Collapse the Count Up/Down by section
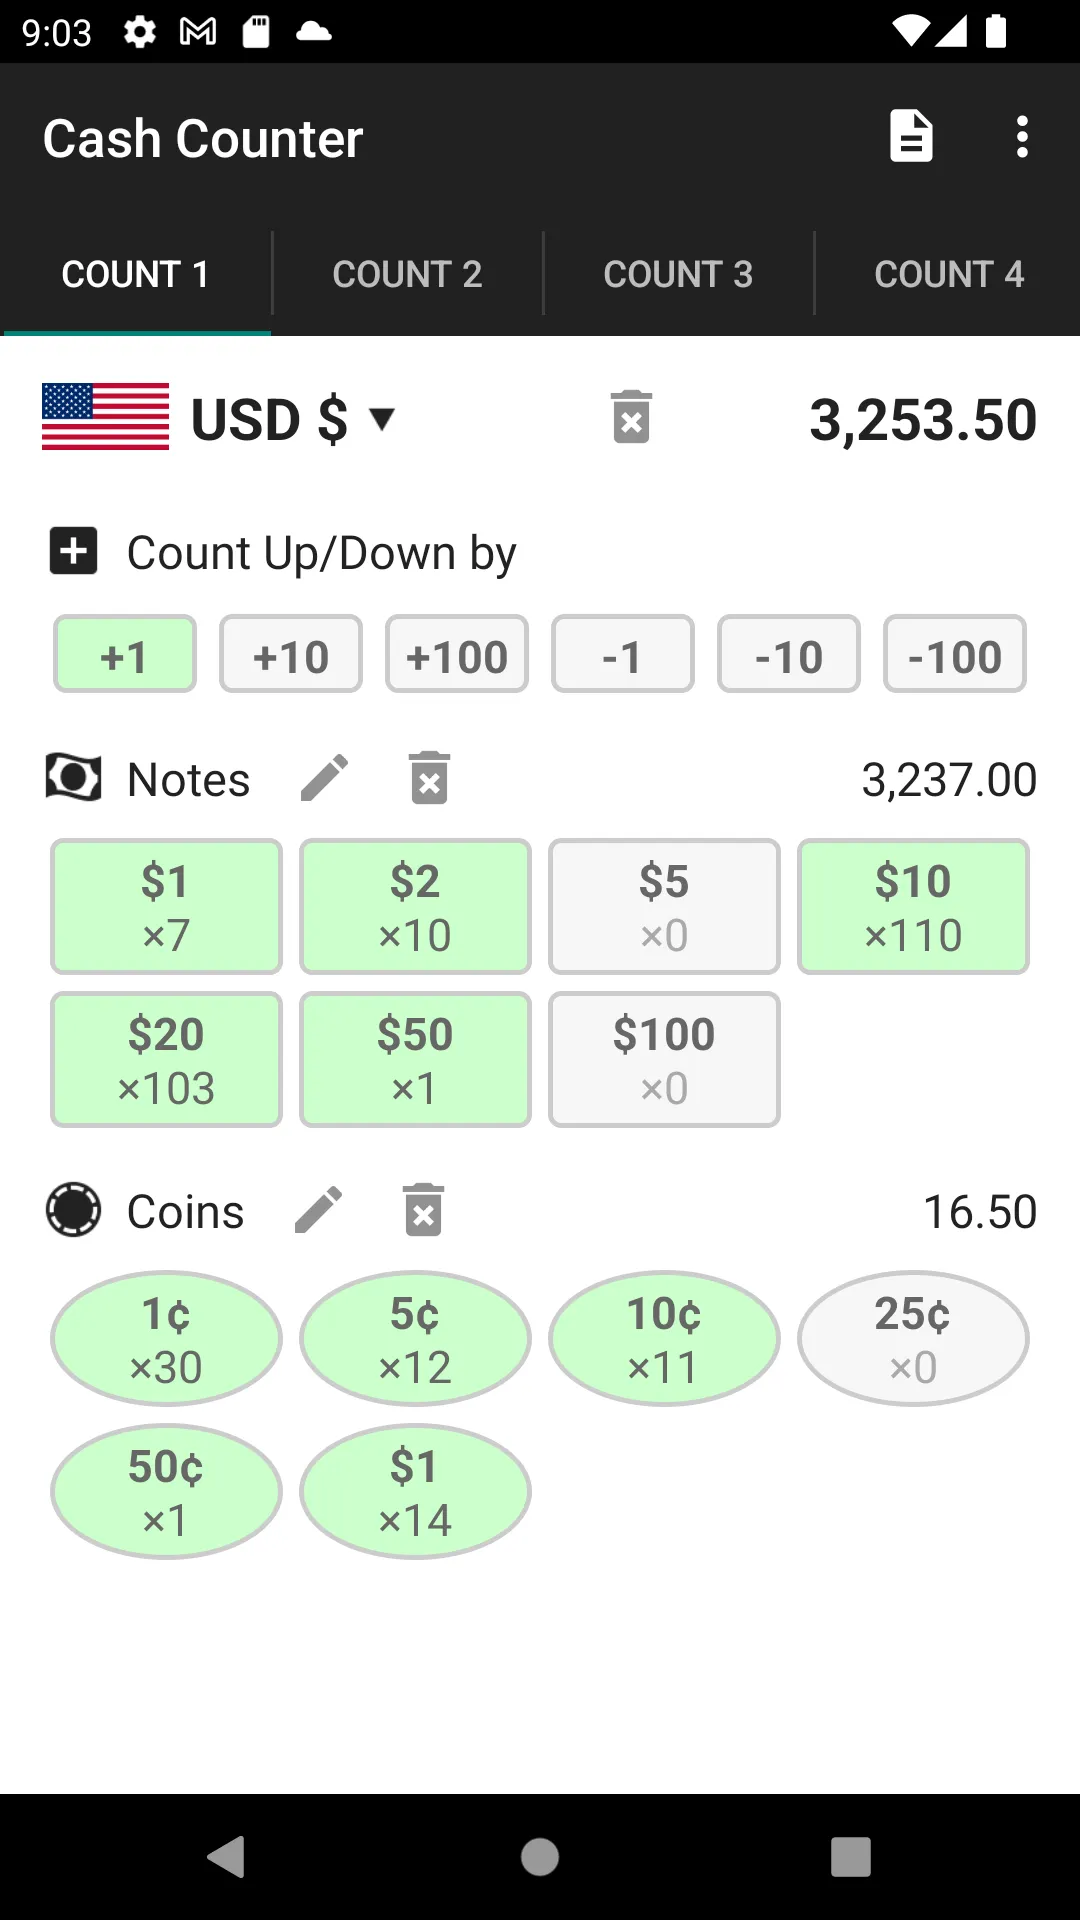The height and width of the screenshot is (1920, 1080). [x=74, y=551]
